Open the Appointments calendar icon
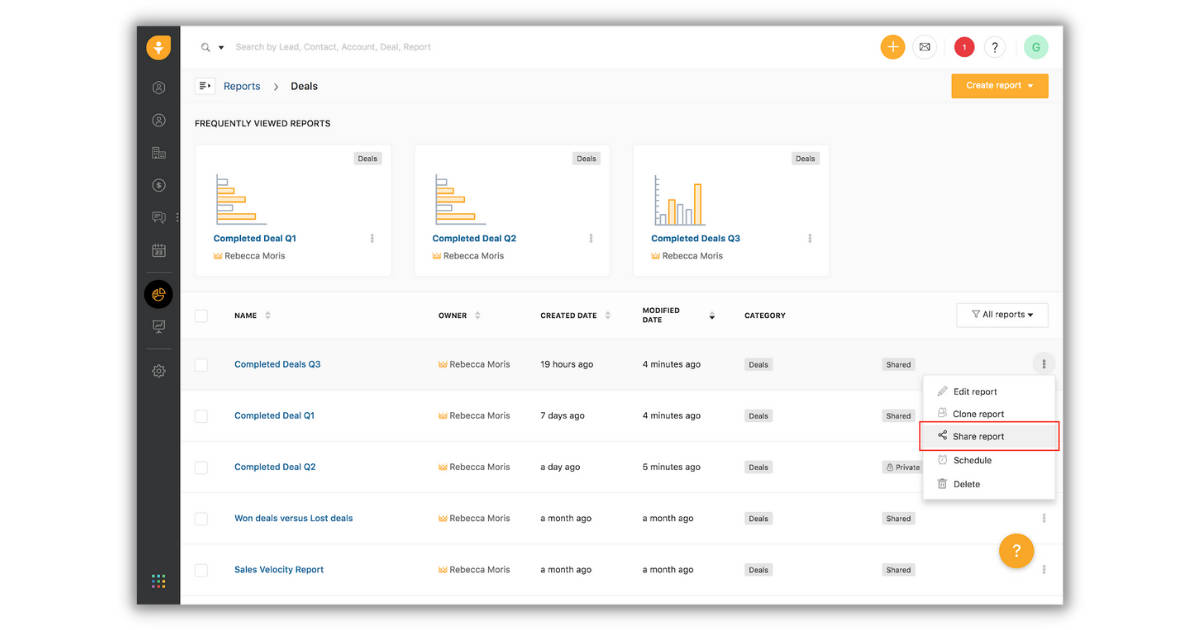 pos(158,250)
